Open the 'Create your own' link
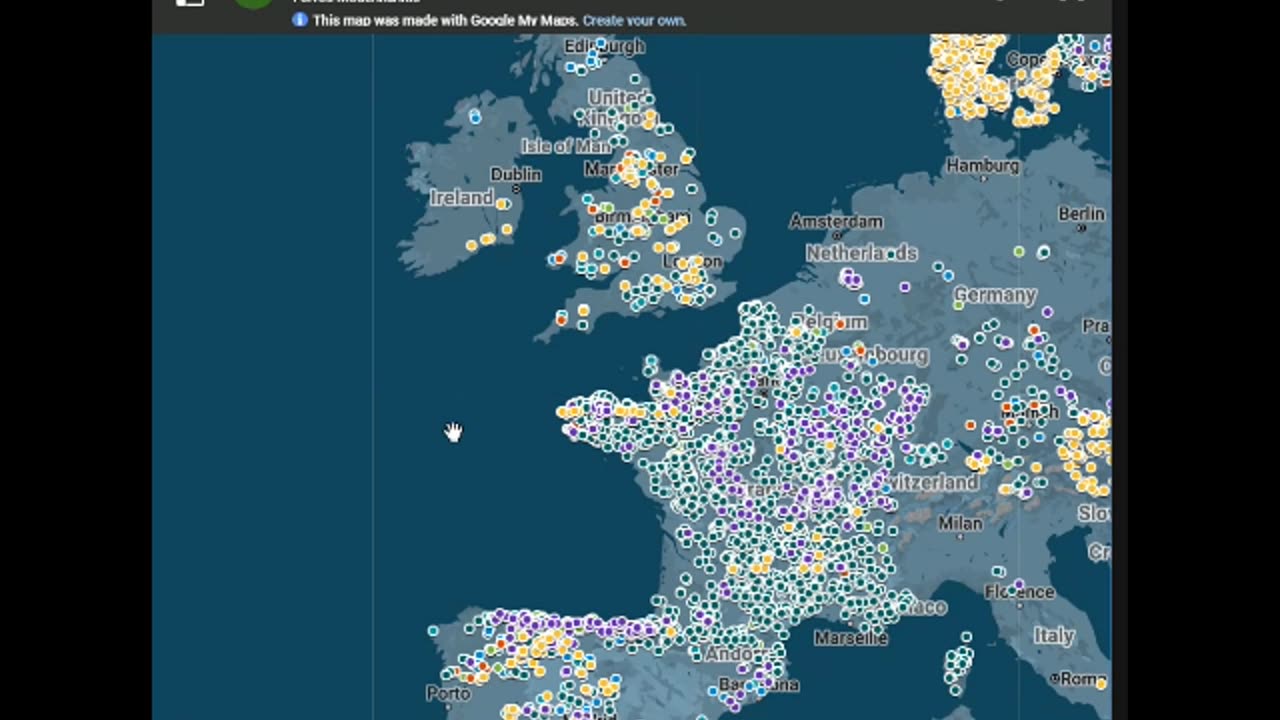1280x720 pixels. coord(634,20)
